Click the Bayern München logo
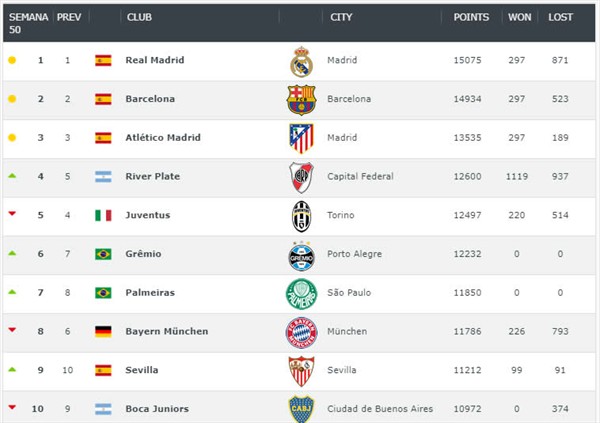 click(x=302, y=332)
